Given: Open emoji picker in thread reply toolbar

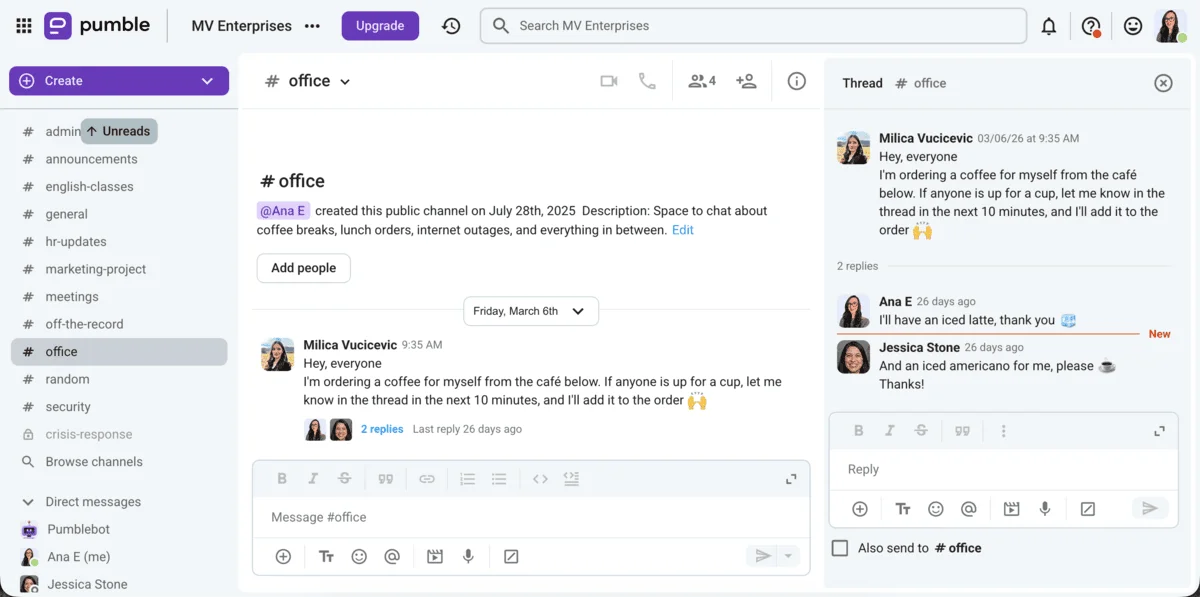Looking at the screenshot, I should click(x=935, y=509).
